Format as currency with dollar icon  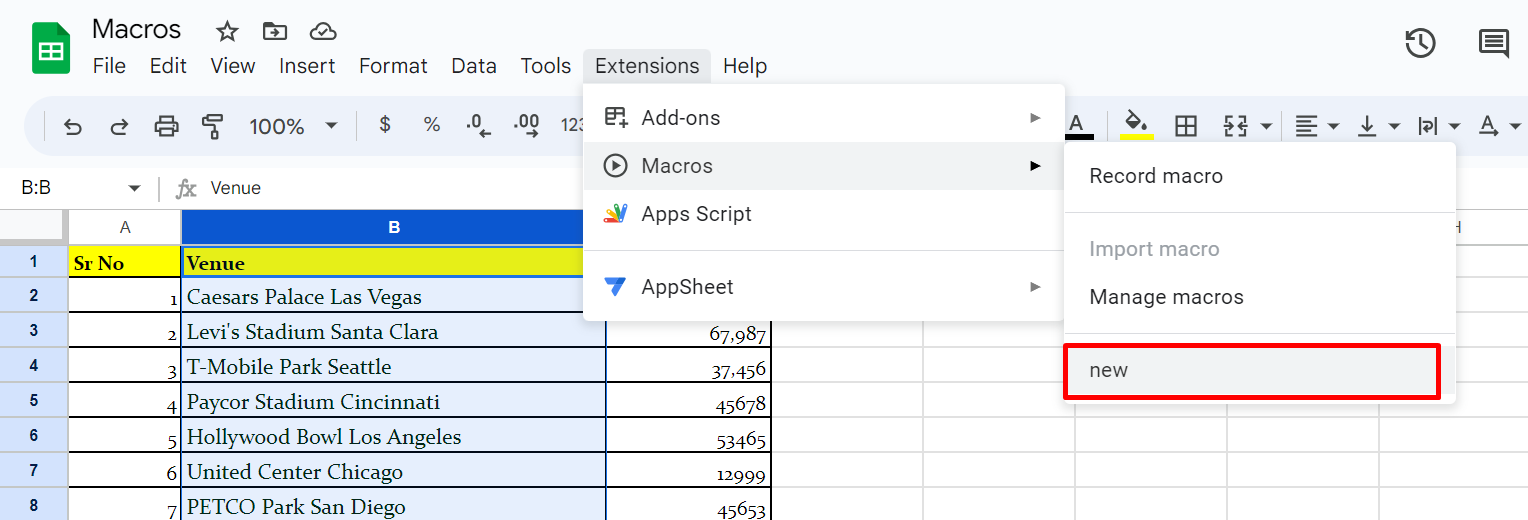tap(384, 125)
